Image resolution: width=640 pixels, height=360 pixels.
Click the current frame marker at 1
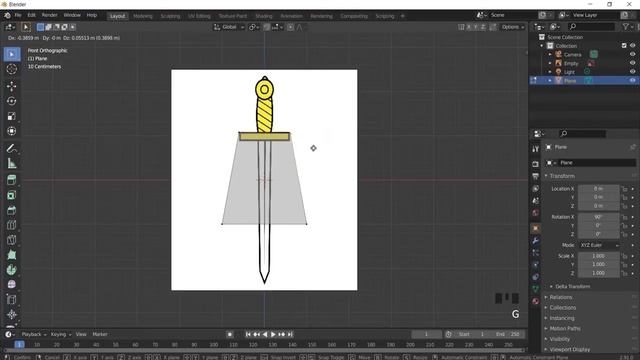(19, 344)
